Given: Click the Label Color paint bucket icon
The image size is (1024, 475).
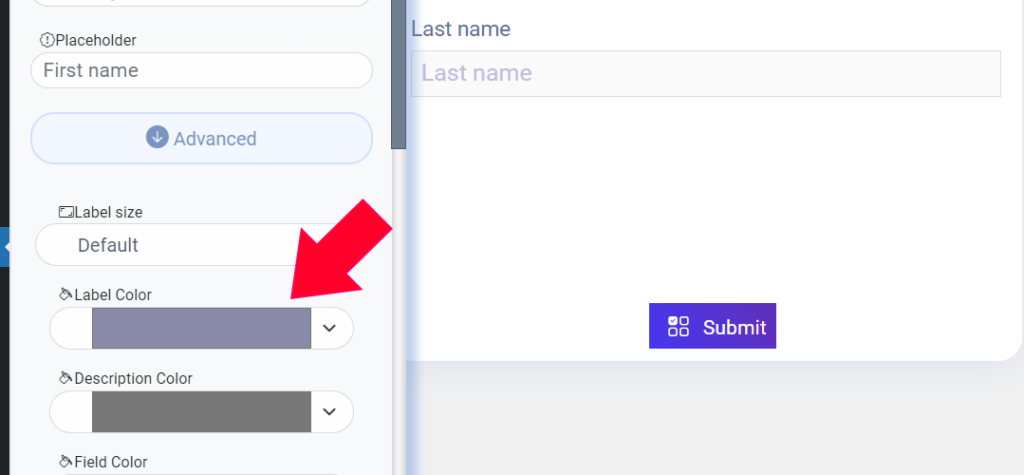Looking at the screenshot, I should pyautogui.click(x=65, y=295).
